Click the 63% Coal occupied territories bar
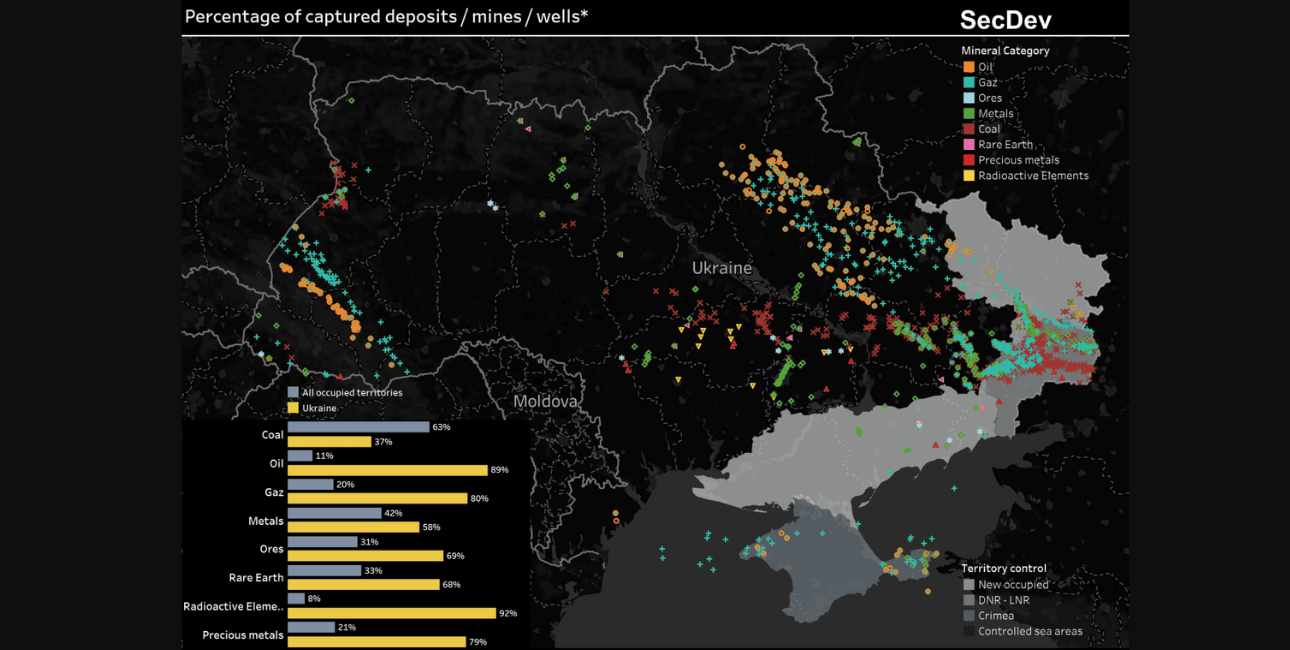Image resolution: width=1290 pixels, height=650 pixels. click(358, 427)
